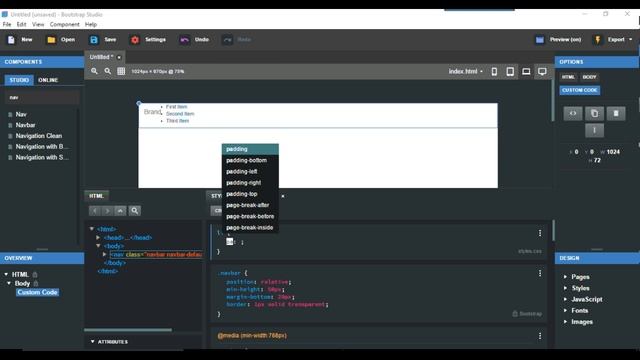Expand JavaScript in Design panel
Viewport: 640px width, 360px height.
point(565,299)
